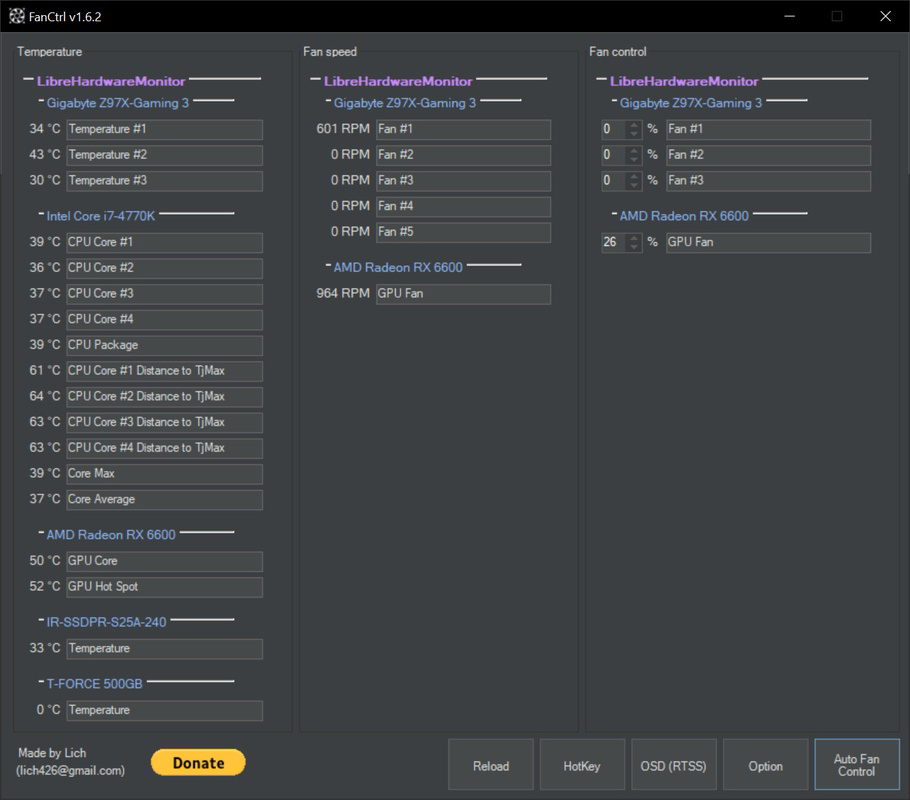Edit T-FORCE 500GB Temperature name field

(x=164, y=711)
